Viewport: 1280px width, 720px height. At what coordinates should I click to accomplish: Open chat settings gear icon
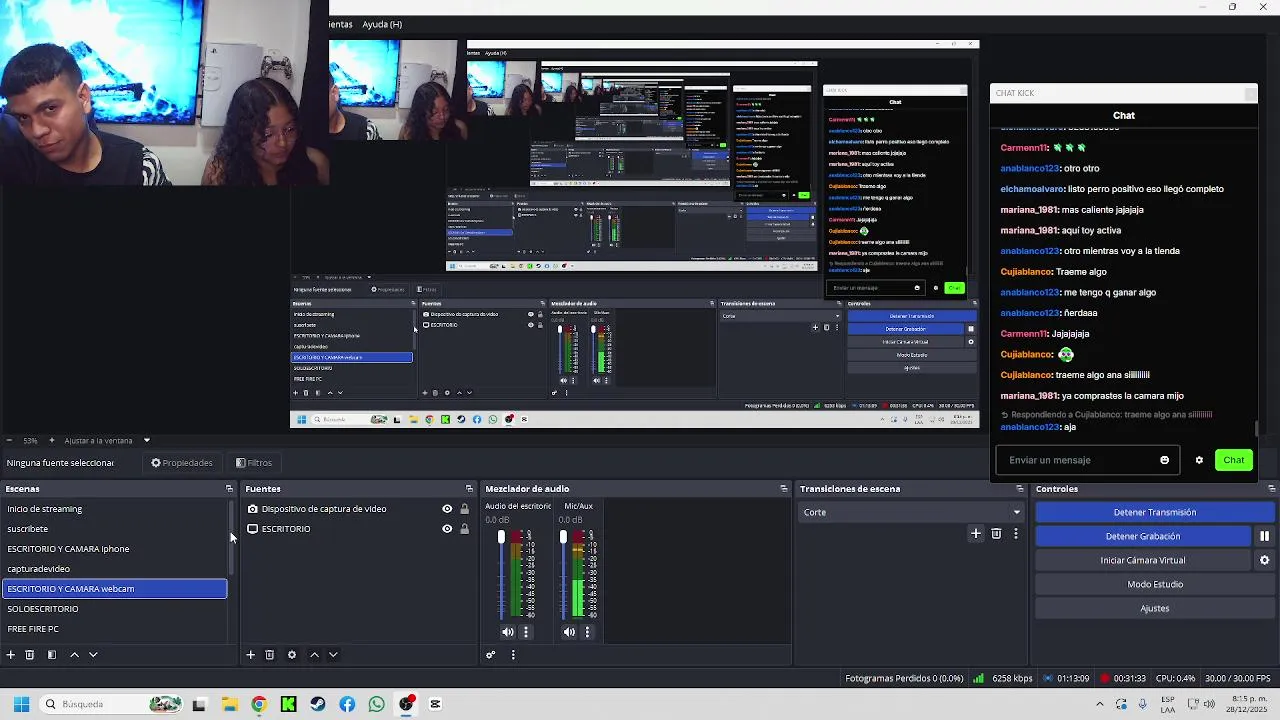tap(1199, 460)
